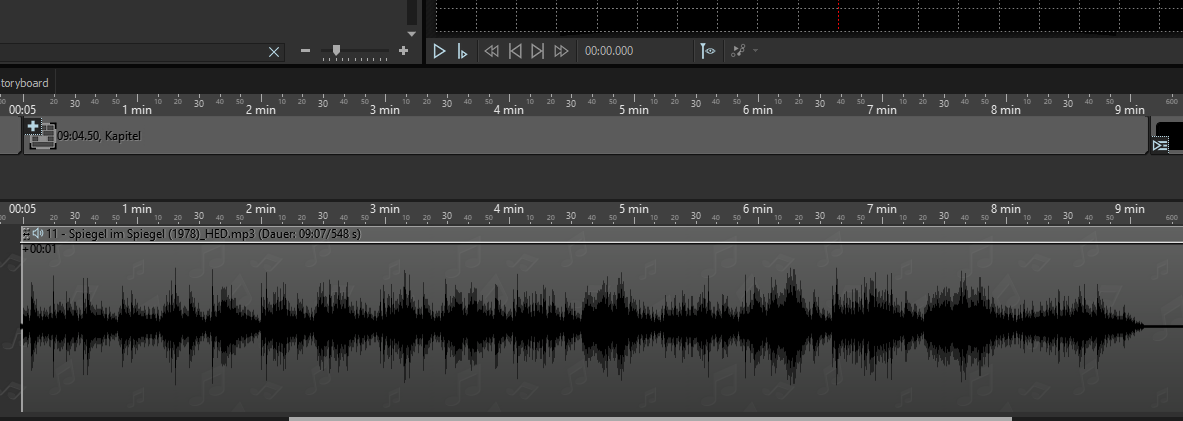
Task: Click the 00:00.000 timecode field
Action: [x=609, y=51]
